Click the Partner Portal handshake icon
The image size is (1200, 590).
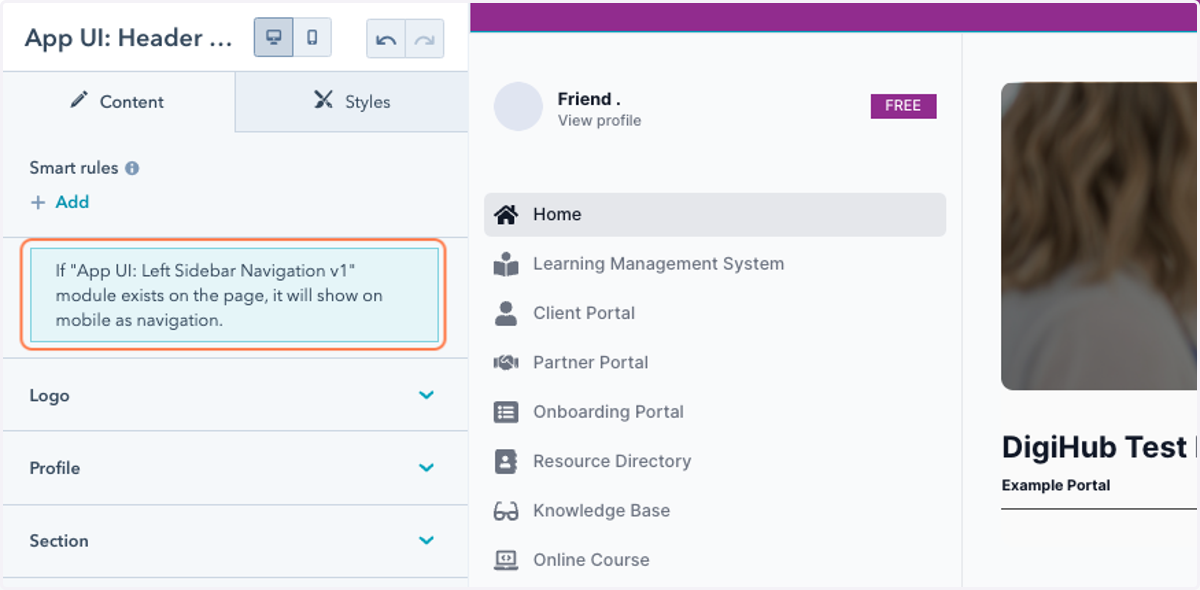click(506, 362)
